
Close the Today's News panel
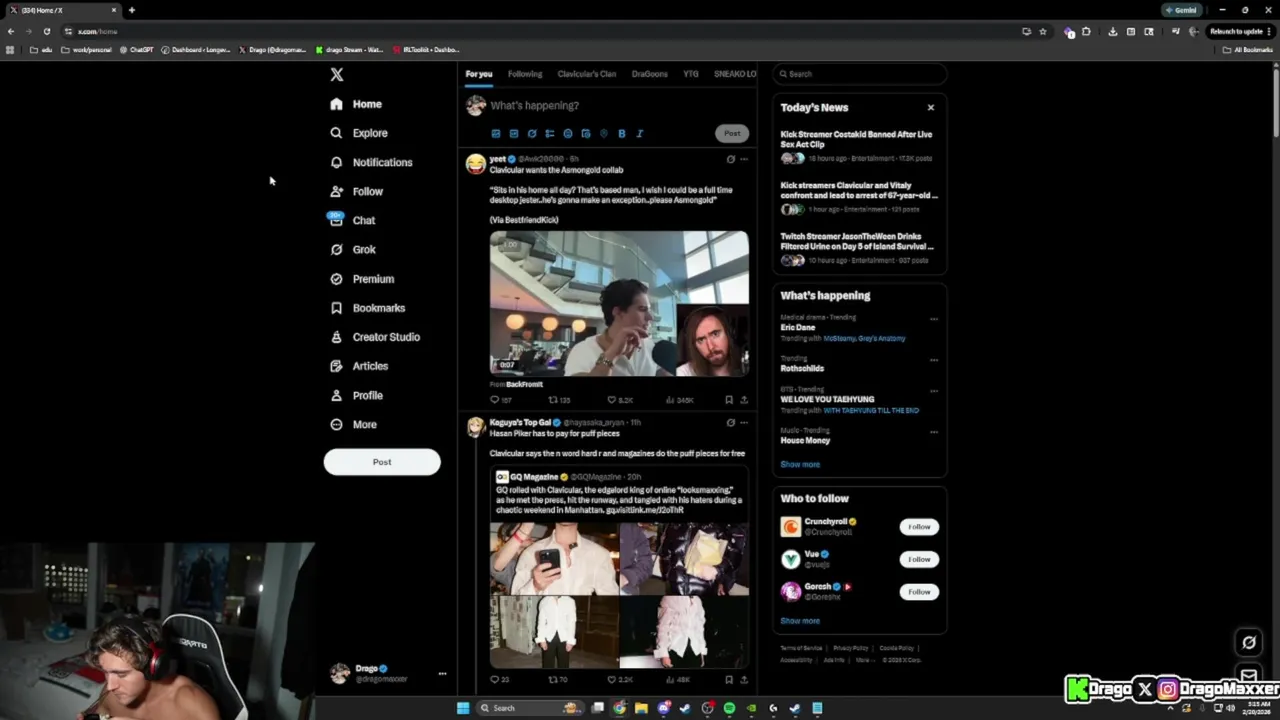[930, 108]
